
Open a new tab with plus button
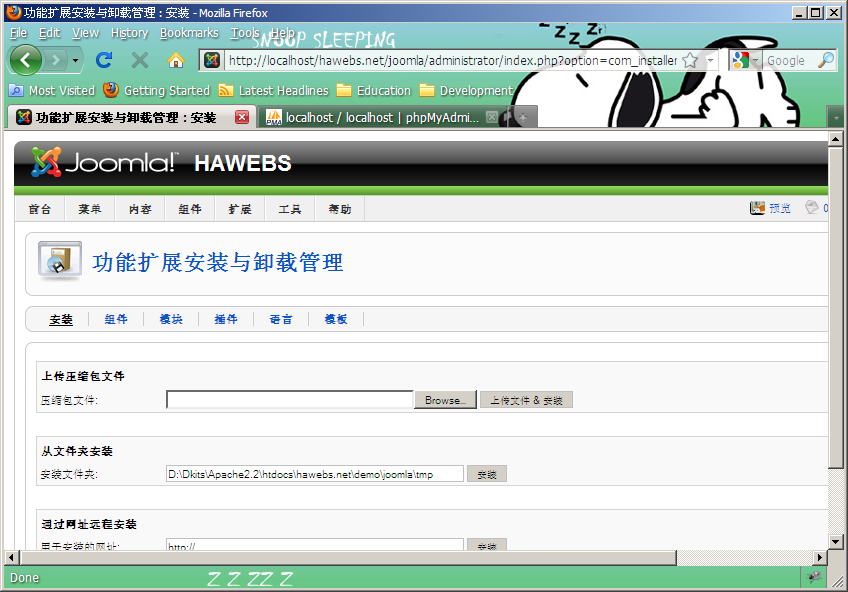tap(523, 117)
